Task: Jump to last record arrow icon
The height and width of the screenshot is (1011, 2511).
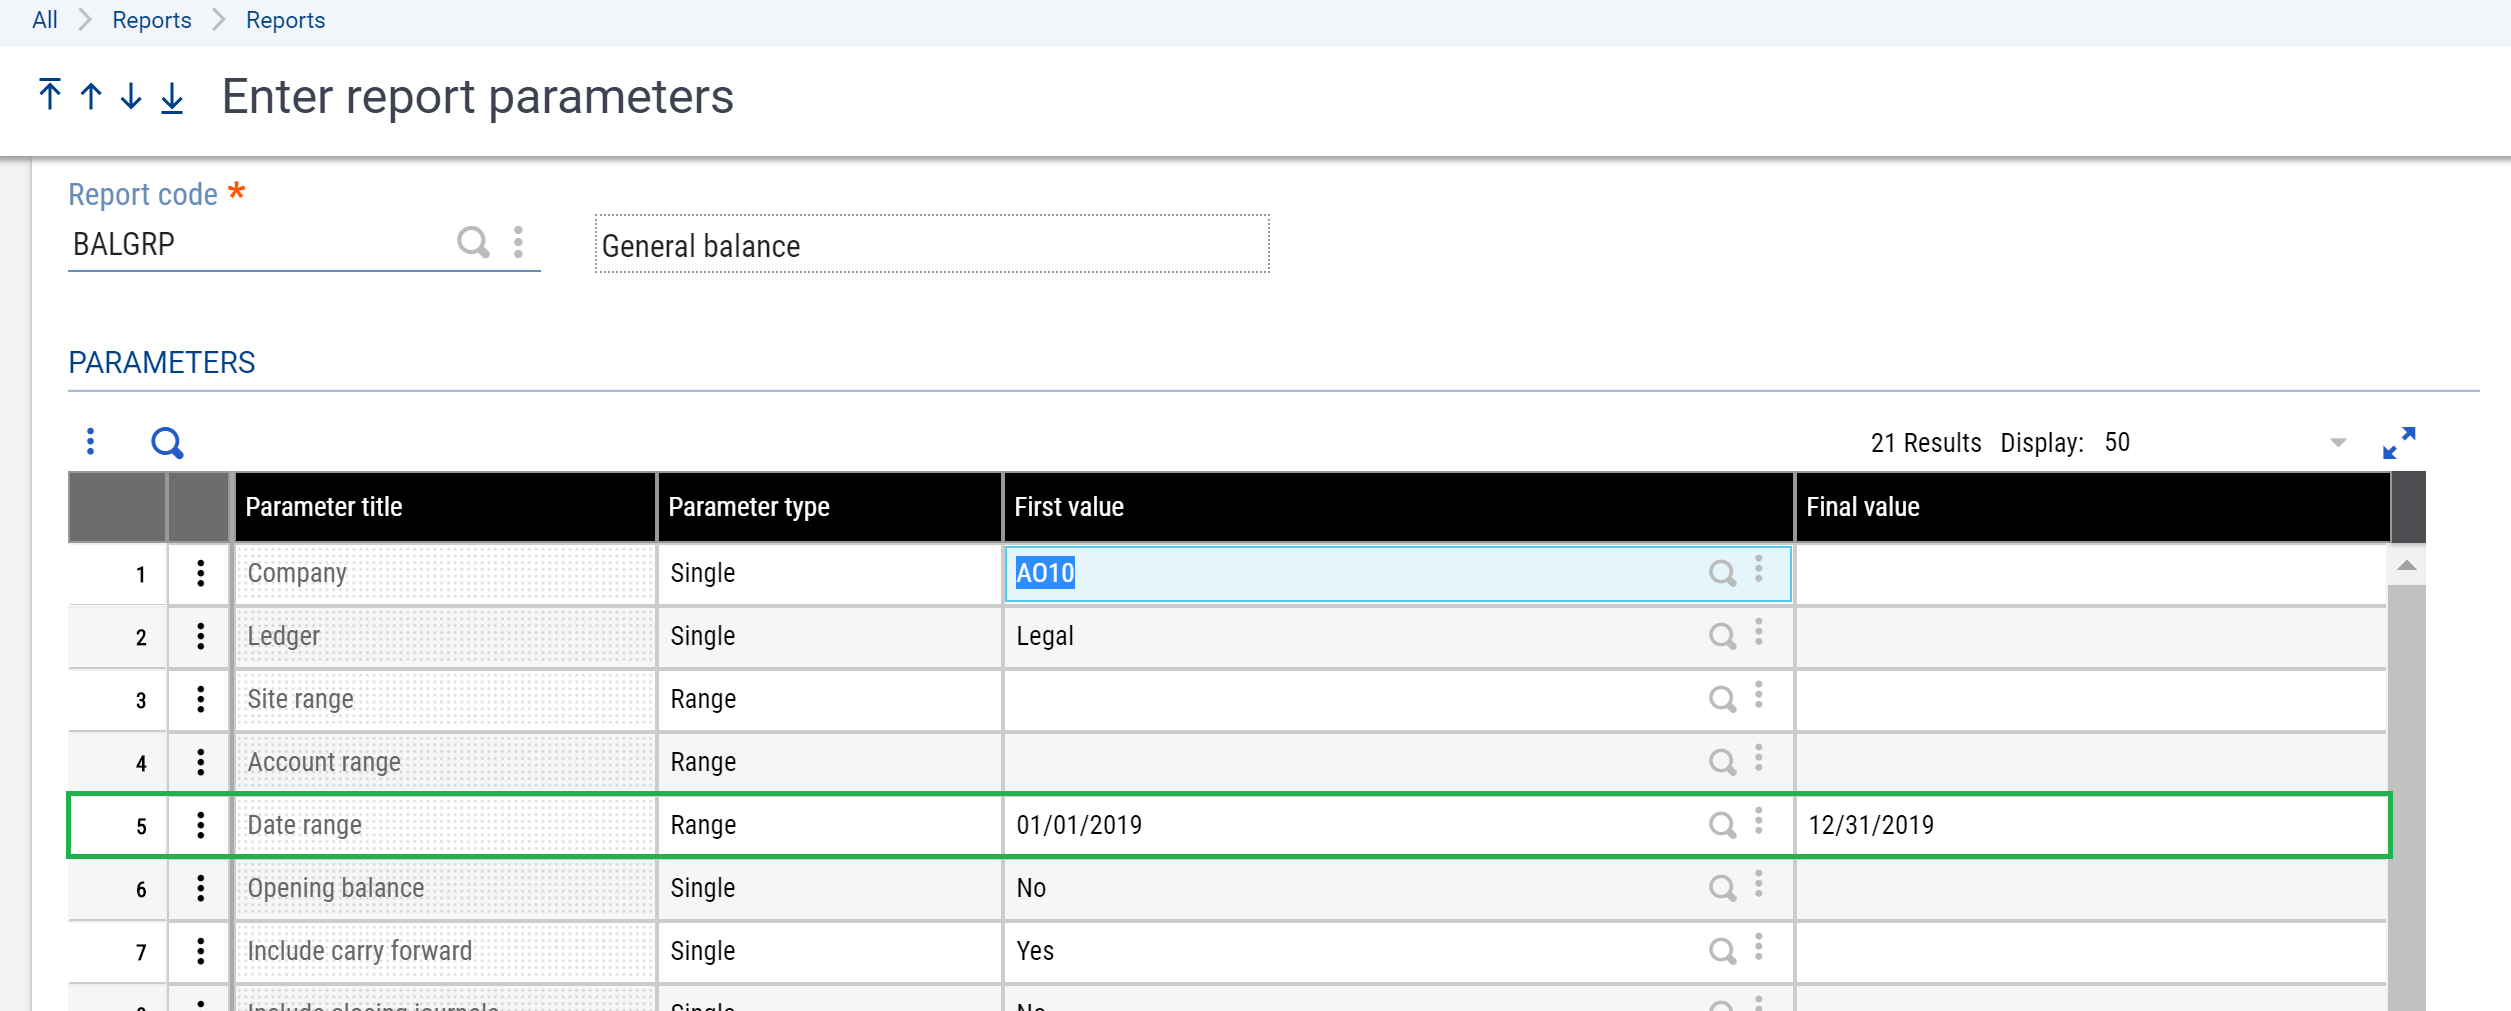Action: 172,97
